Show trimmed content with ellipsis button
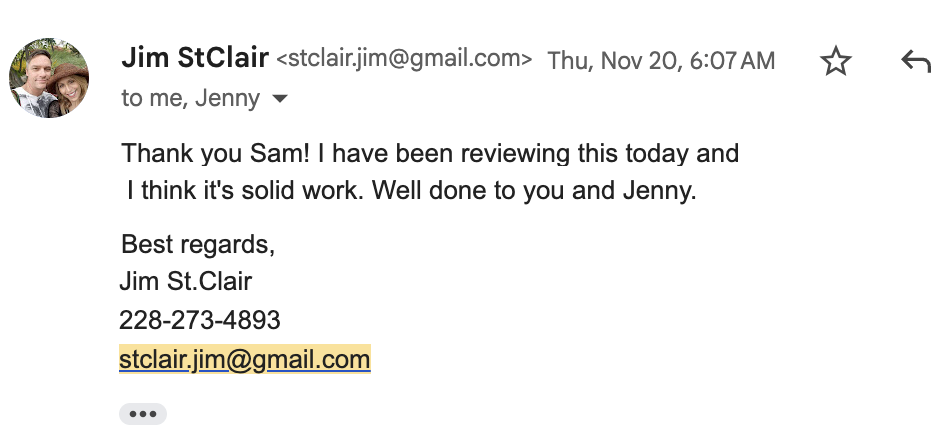937x440 pixels. (143, 415)
